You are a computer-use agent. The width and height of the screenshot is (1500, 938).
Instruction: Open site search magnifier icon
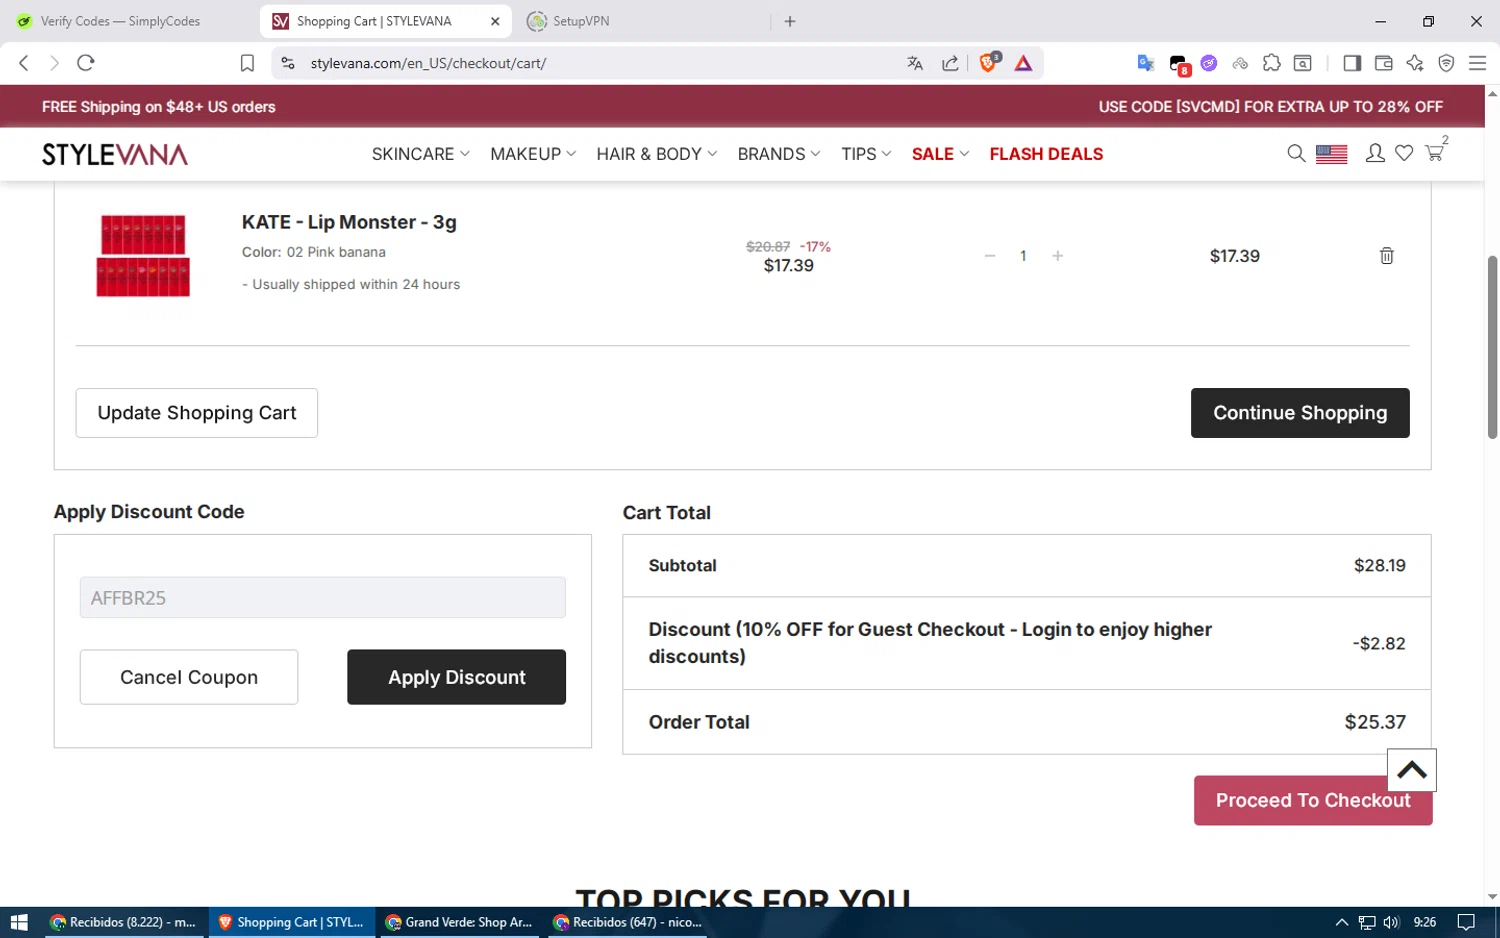coord(1296,153)
